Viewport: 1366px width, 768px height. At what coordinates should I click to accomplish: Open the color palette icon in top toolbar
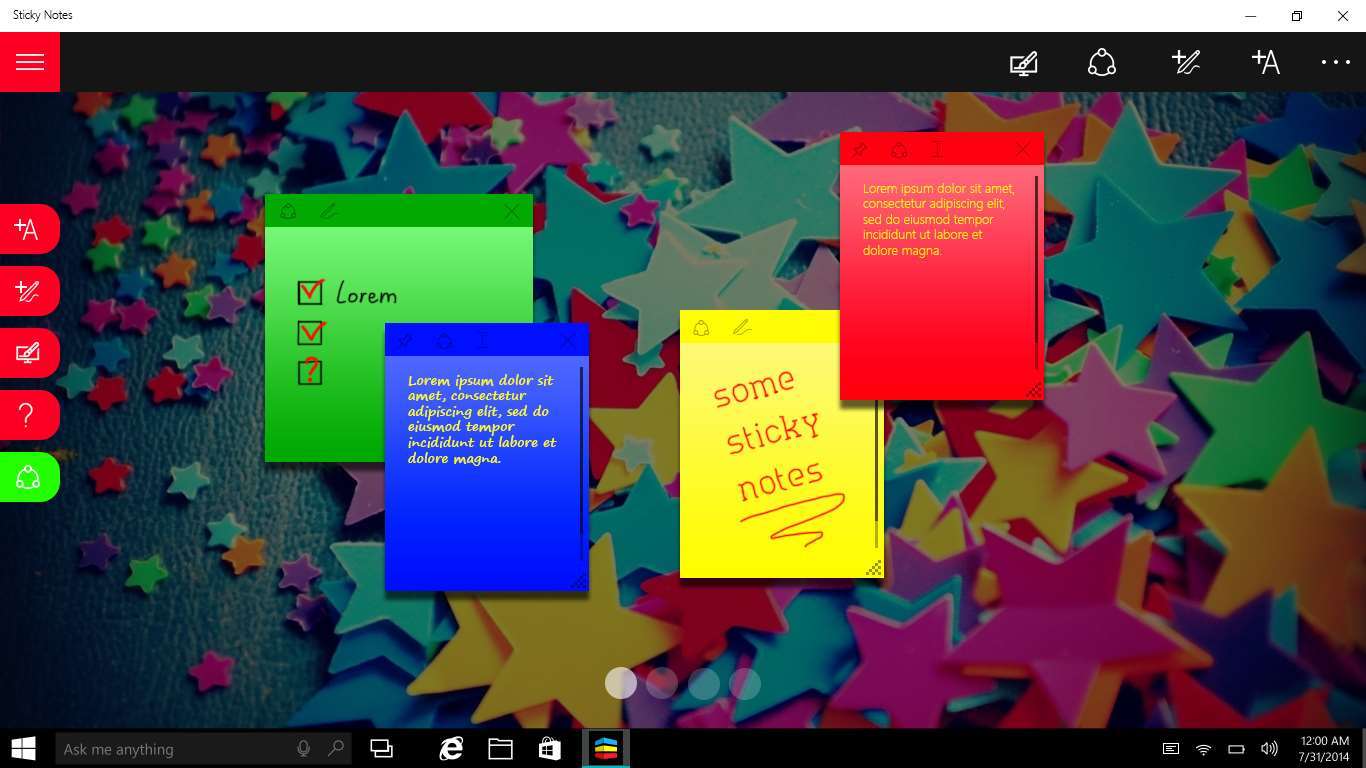tap(1101, 62)
